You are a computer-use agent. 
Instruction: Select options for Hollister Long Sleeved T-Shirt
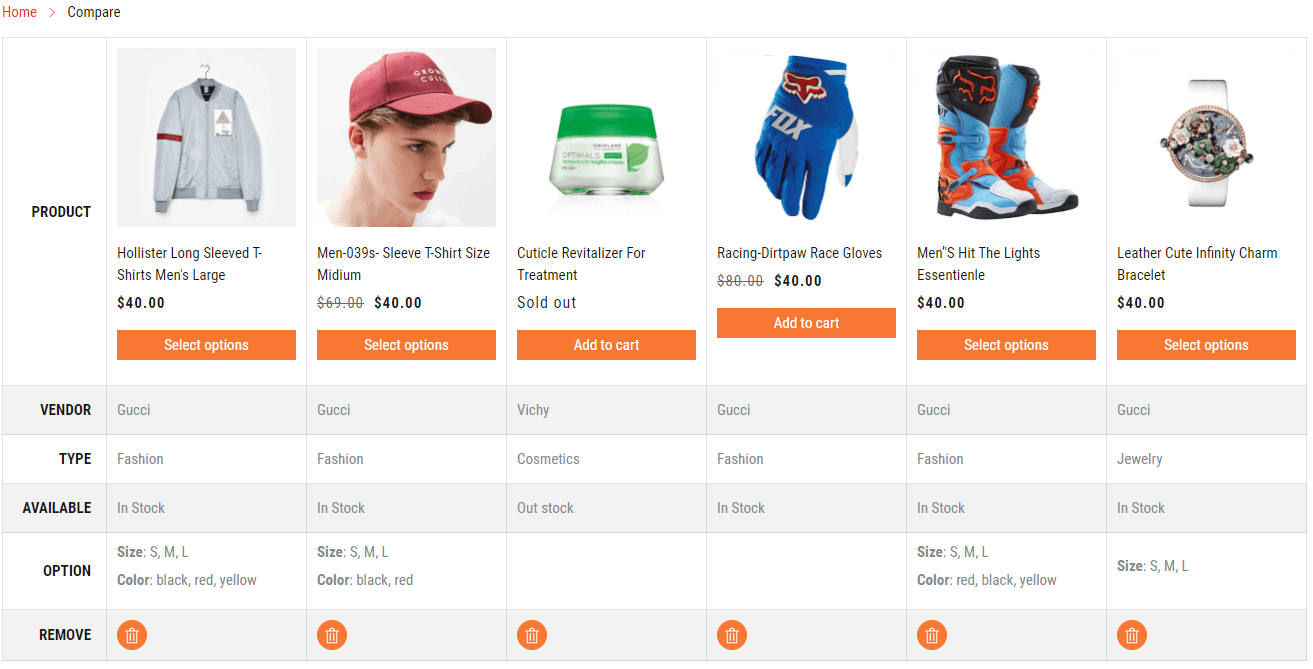pyautogui.click(x=206, y=345)
